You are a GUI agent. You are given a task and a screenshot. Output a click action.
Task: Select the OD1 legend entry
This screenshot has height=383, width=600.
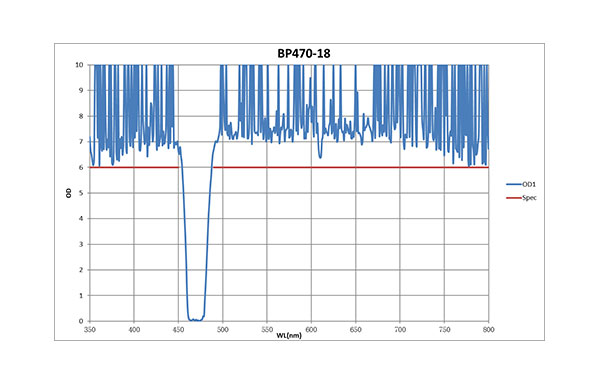pos(521,184)
